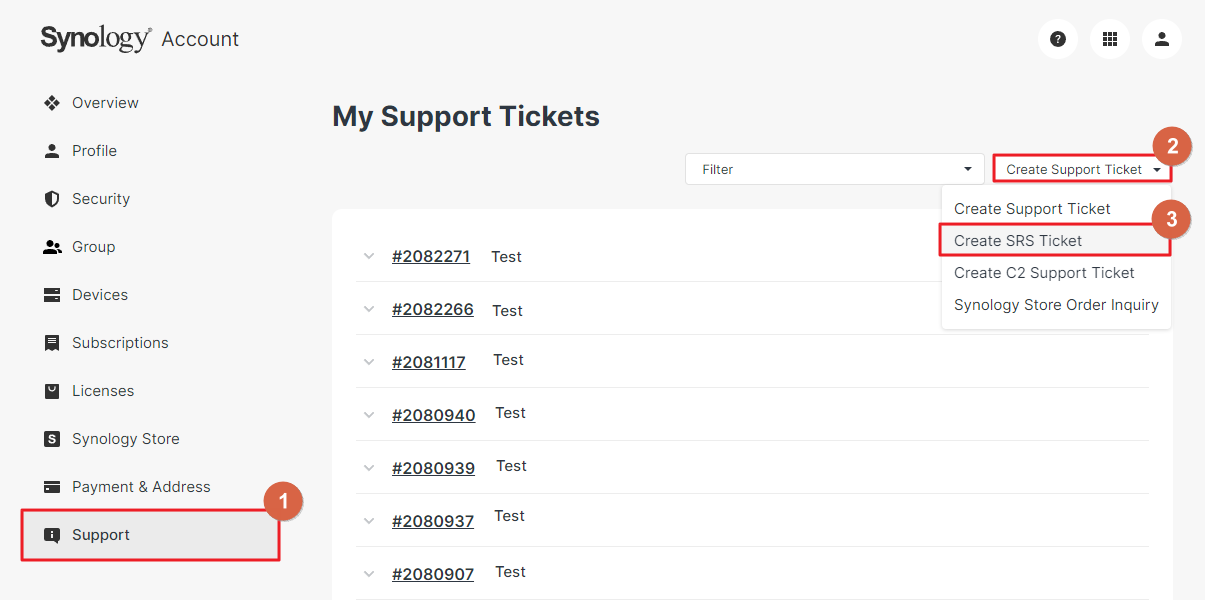The image size is (1205, 600).
Task: Click the Payment & Address card icon
Action: 52,487
